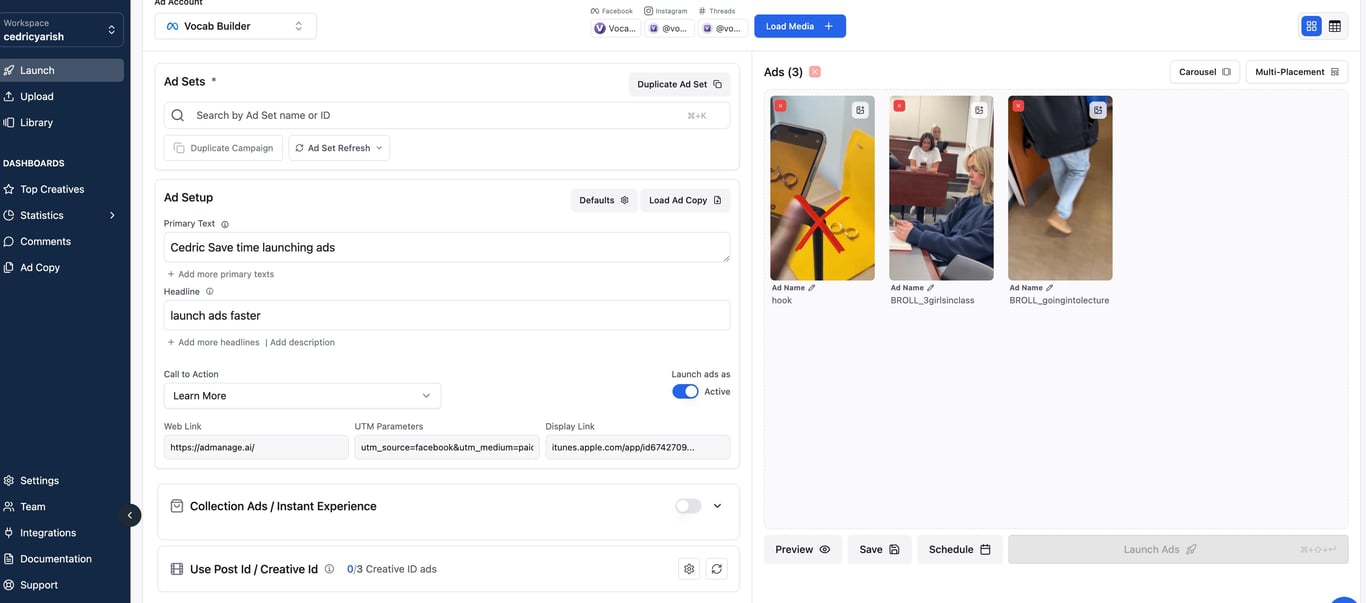This screenshot has width=1366, height=603.
Task: Click the Carousel button
Action: pyautogui.click(x=1204, y=72)
